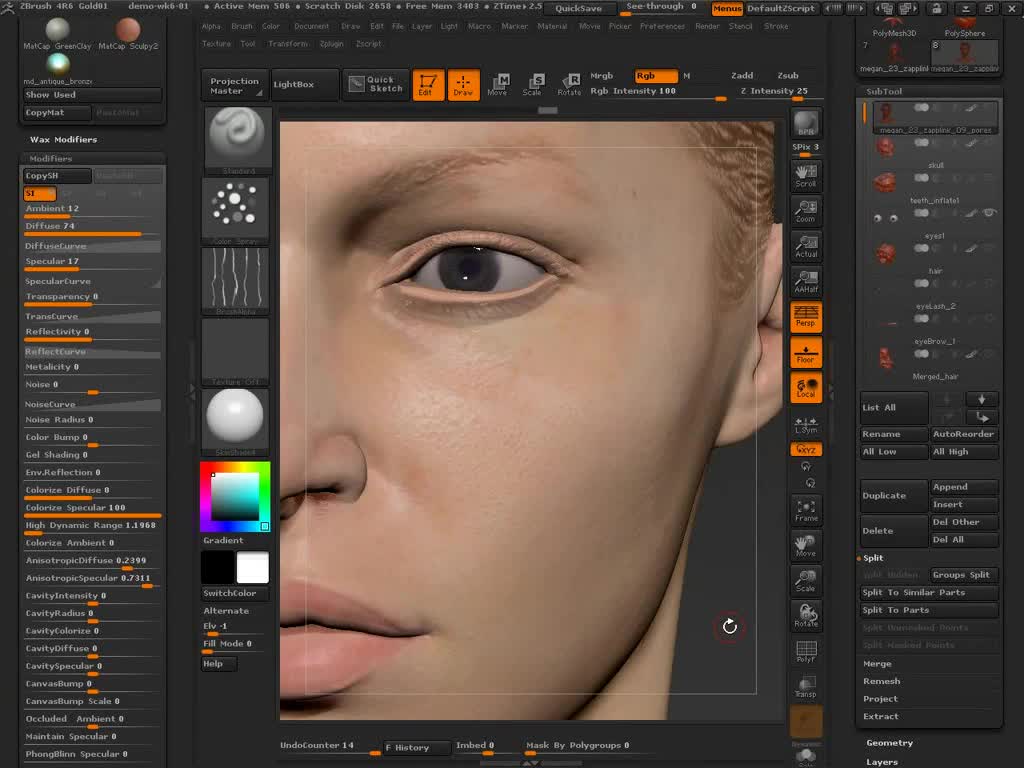Toggle Edit mode button
1024x768 pixels.
pos(428,85)
